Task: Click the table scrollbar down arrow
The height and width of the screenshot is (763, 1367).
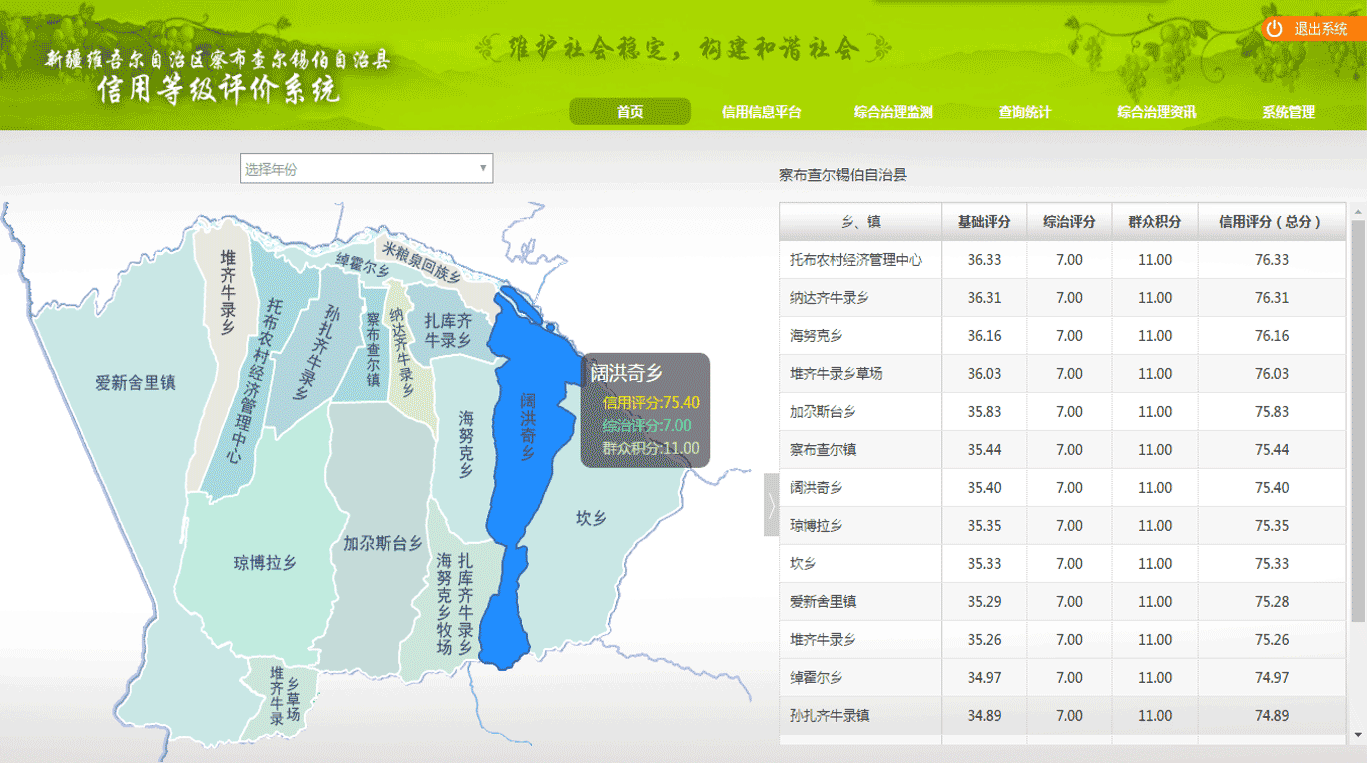Action: pyautogui.click(x=1358, y=735)
